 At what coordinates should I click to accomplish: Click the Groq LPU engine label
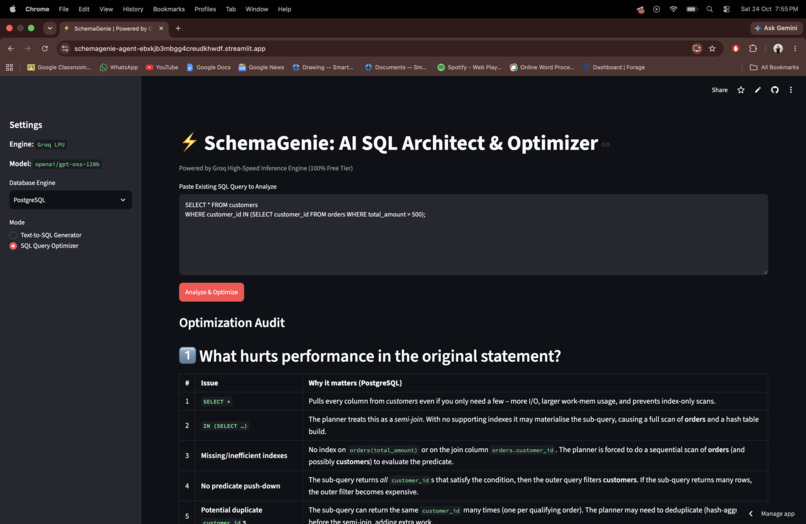tap(51, 144)
